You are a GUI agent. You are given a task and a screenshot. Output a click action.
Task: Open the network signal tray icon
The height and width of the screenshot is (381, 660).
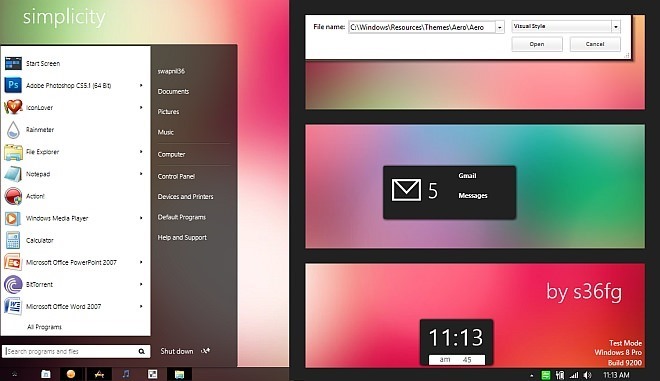point(574,375)
